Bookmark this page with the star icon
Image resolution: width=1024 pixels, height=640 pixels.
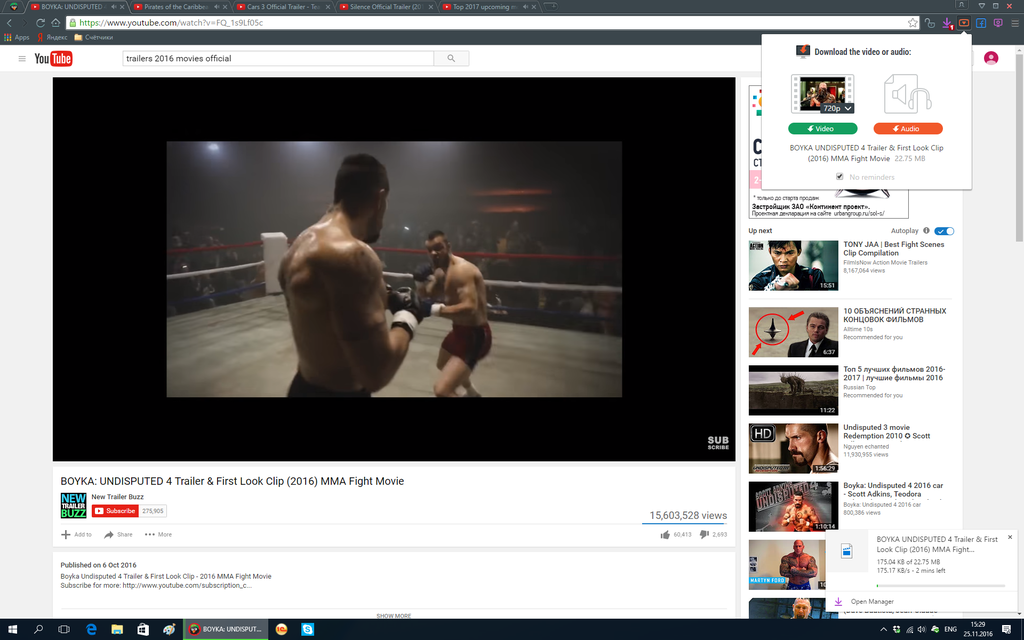tap(912, 22)
